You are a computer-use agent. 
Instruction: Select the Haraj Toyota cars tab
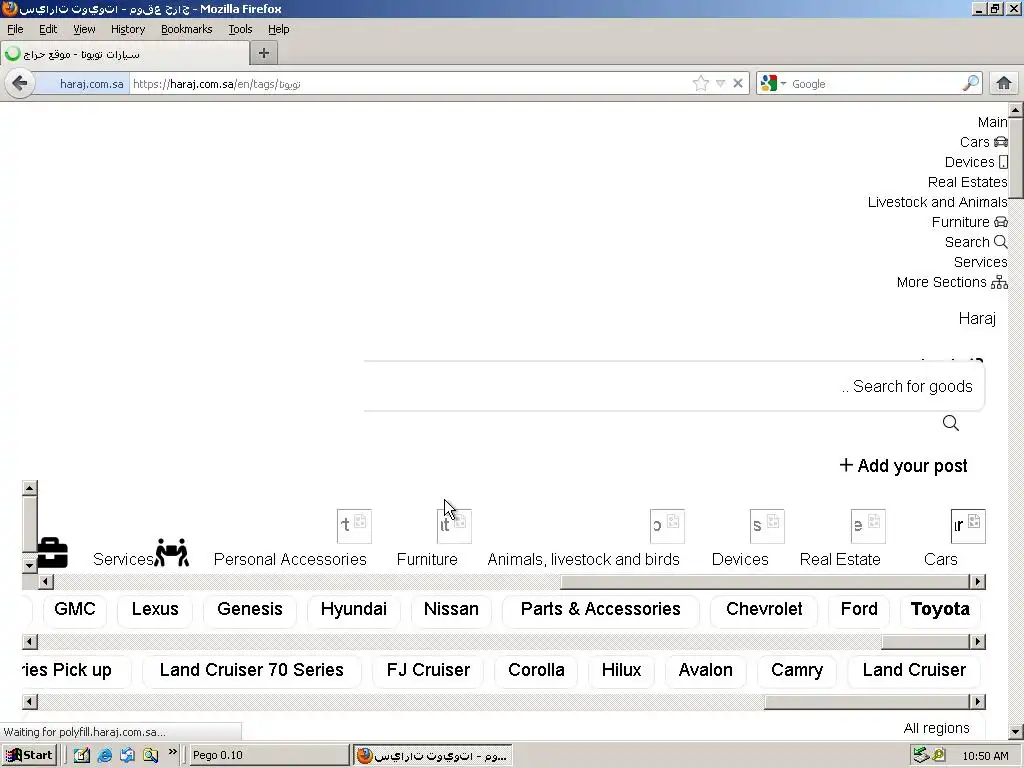(x=124, y=54)
